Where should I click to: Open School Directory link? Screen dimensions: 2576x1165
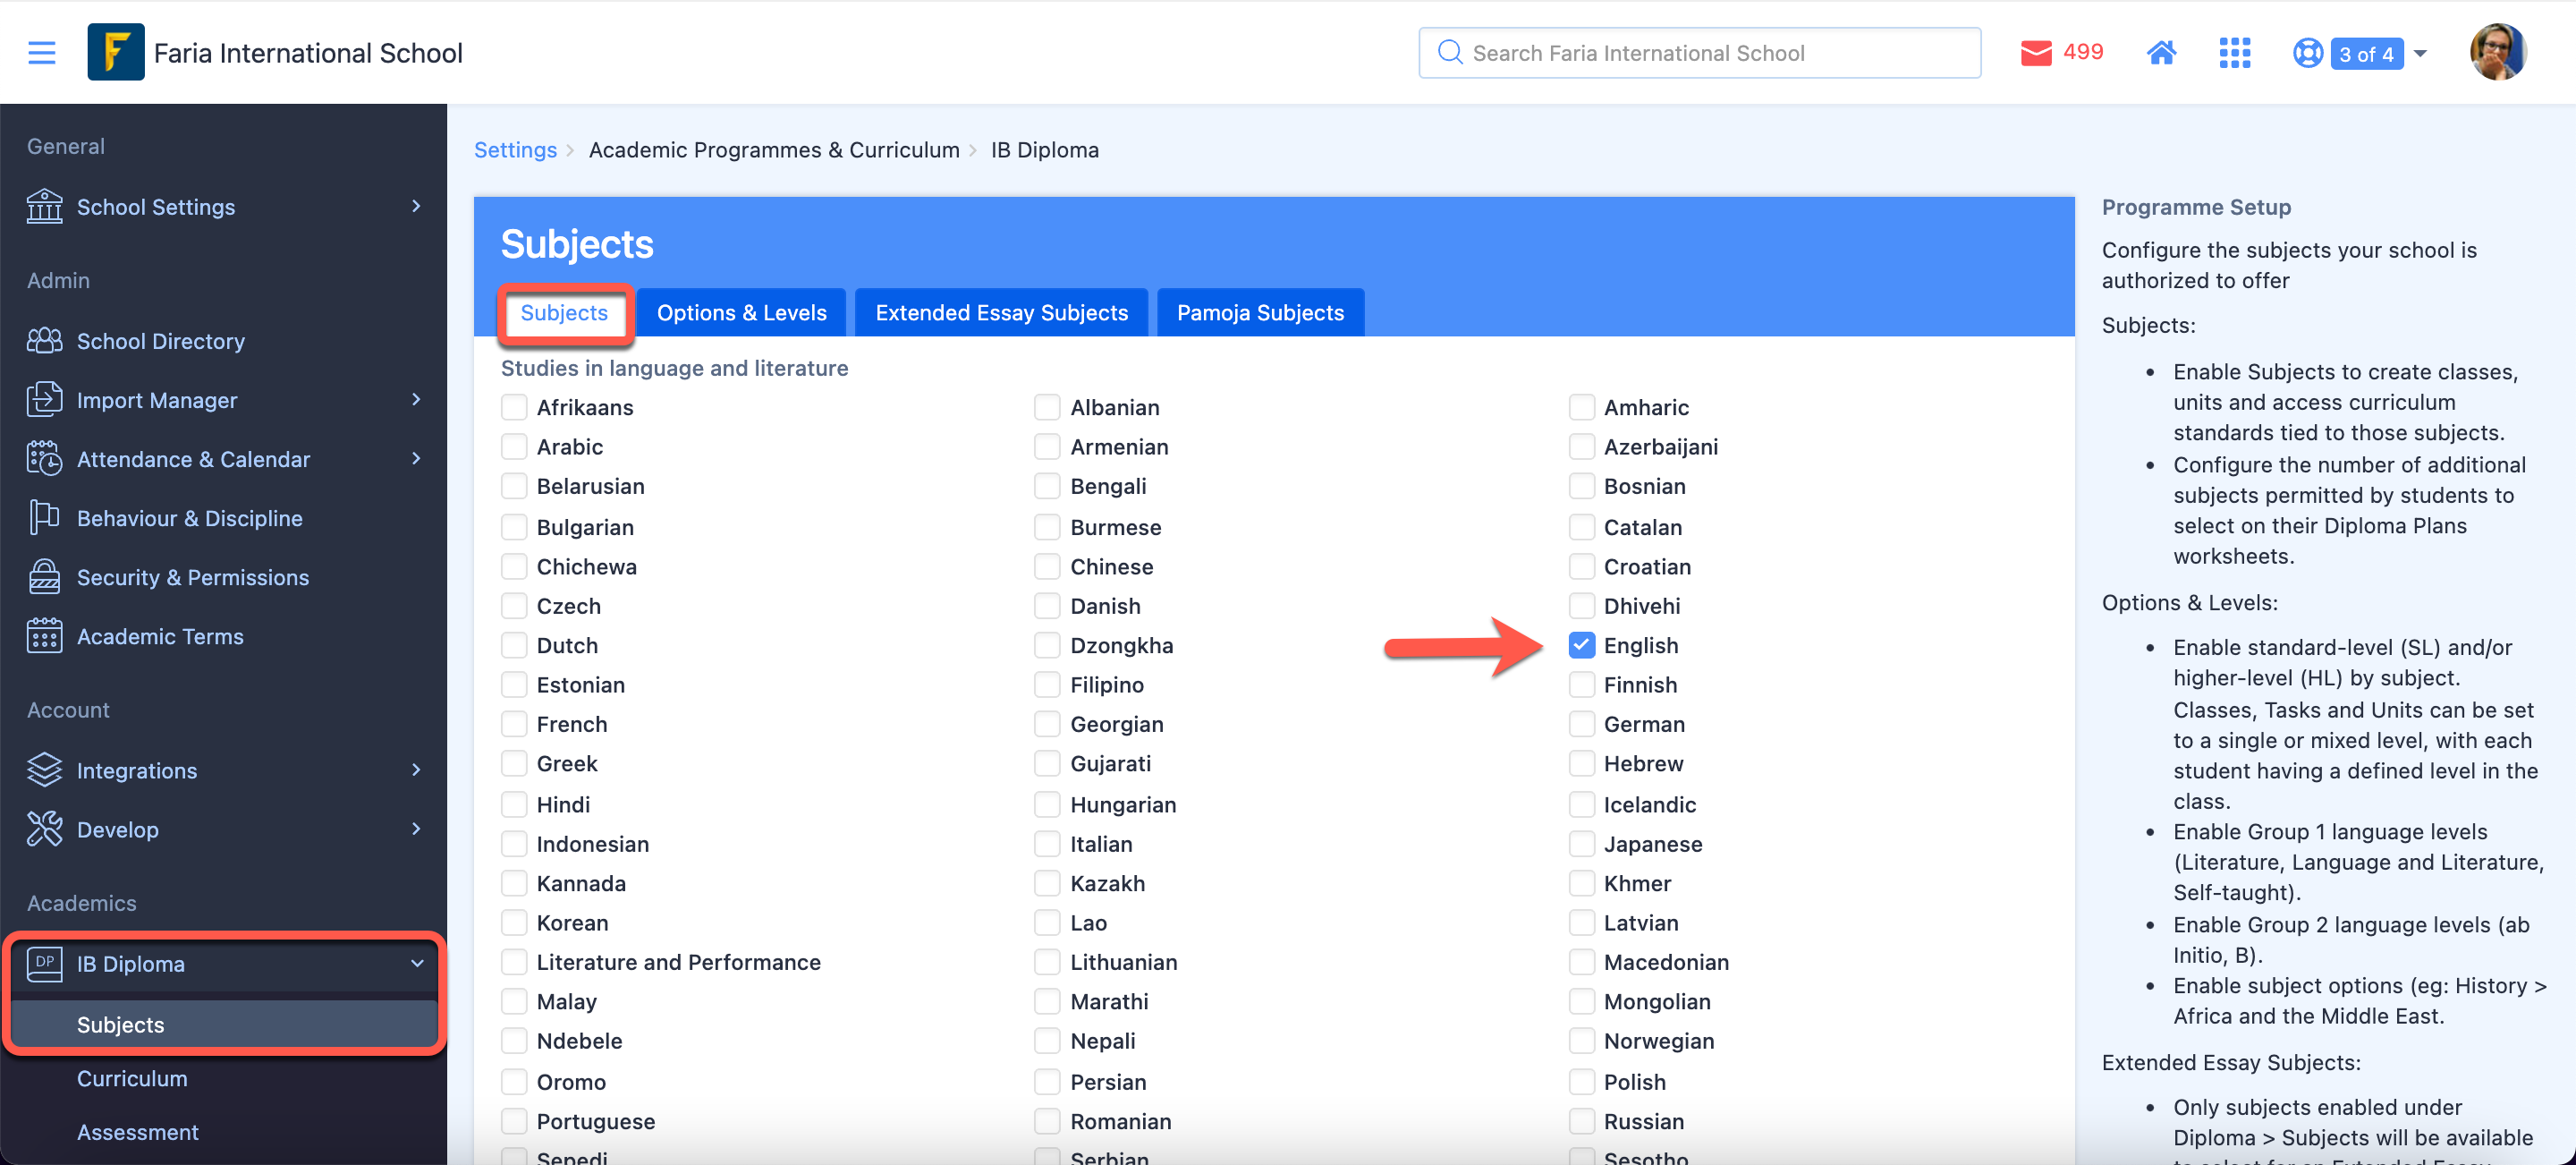point(160,340)
